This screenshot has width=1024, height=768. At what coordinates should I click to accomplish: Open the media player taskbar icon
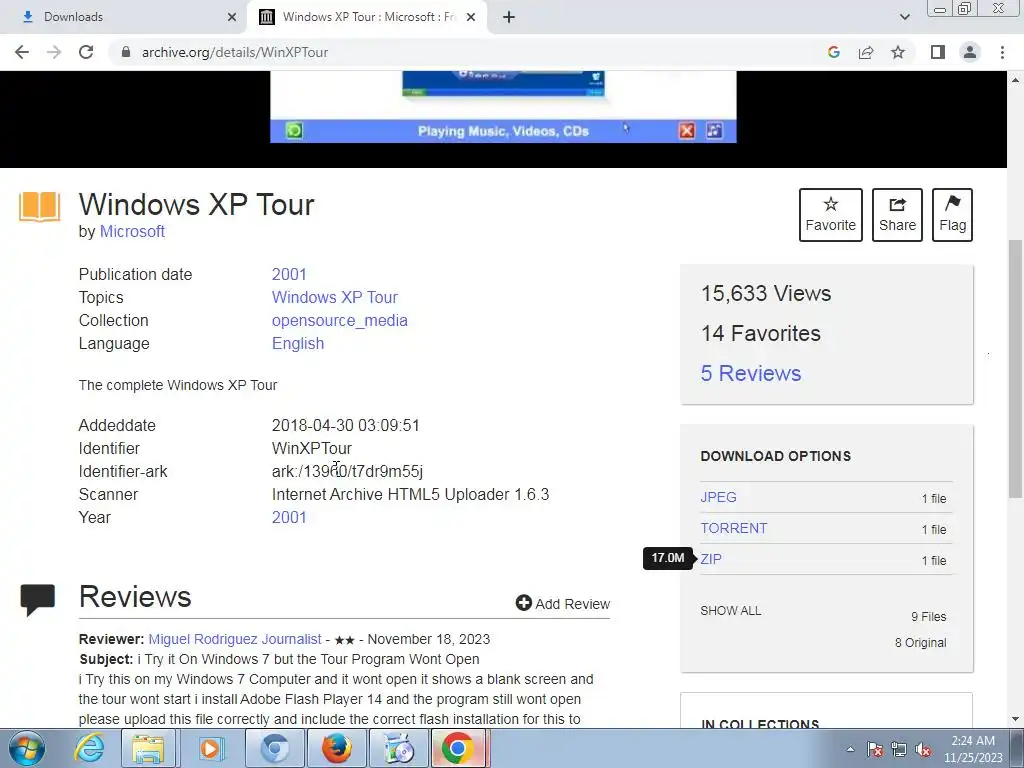pos(210,748)
